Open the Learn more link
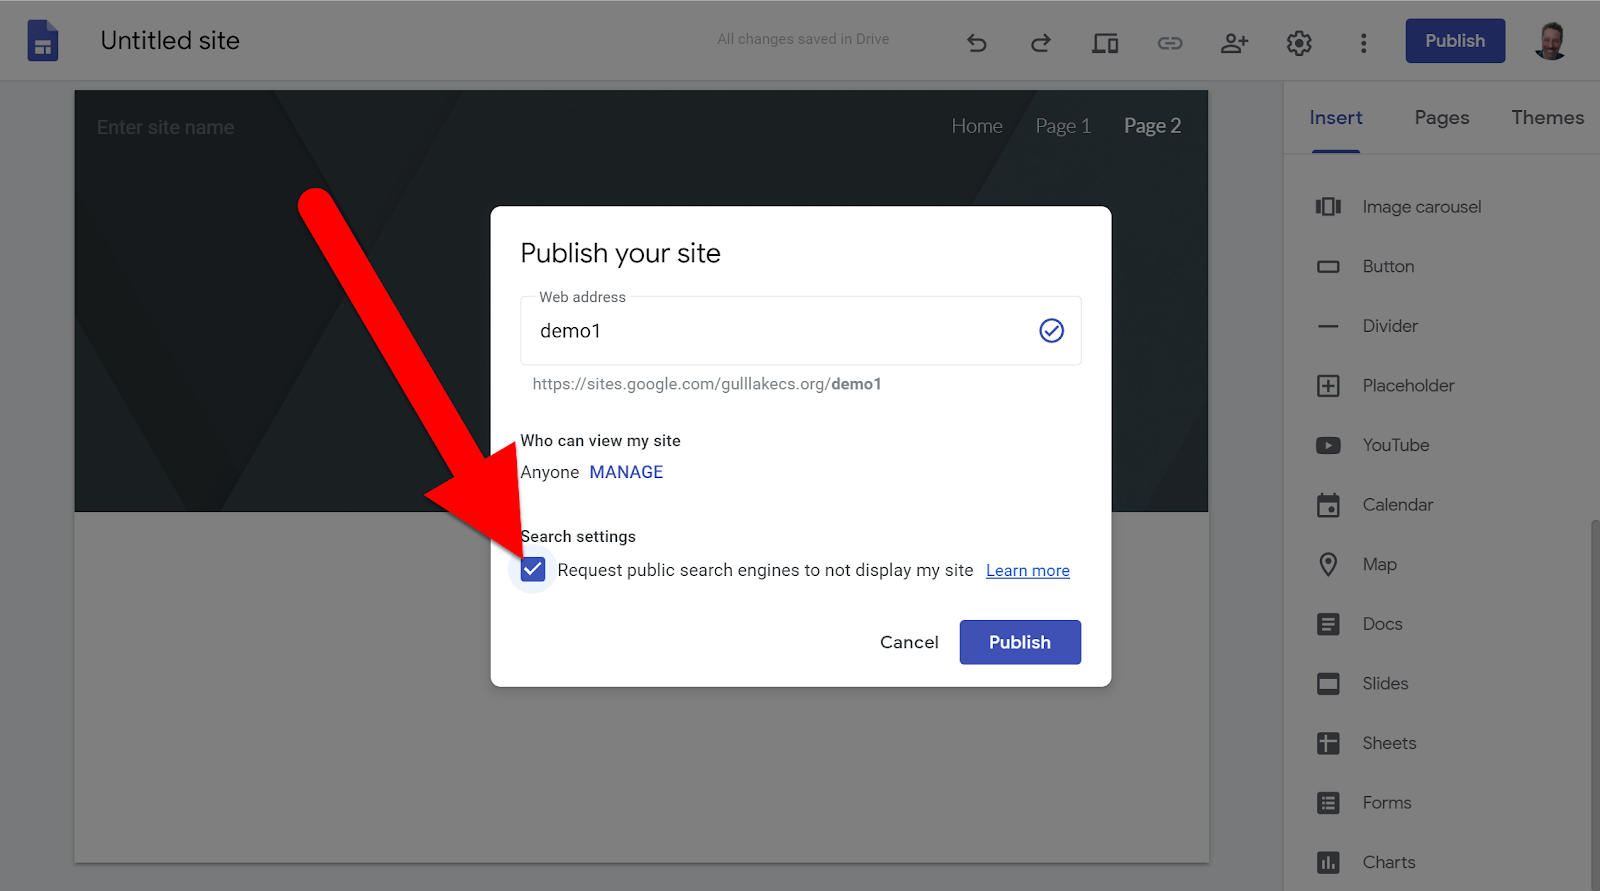The height and width of the screenshot is (891, 1600). pyautogui.click(x=1028, y=571)
